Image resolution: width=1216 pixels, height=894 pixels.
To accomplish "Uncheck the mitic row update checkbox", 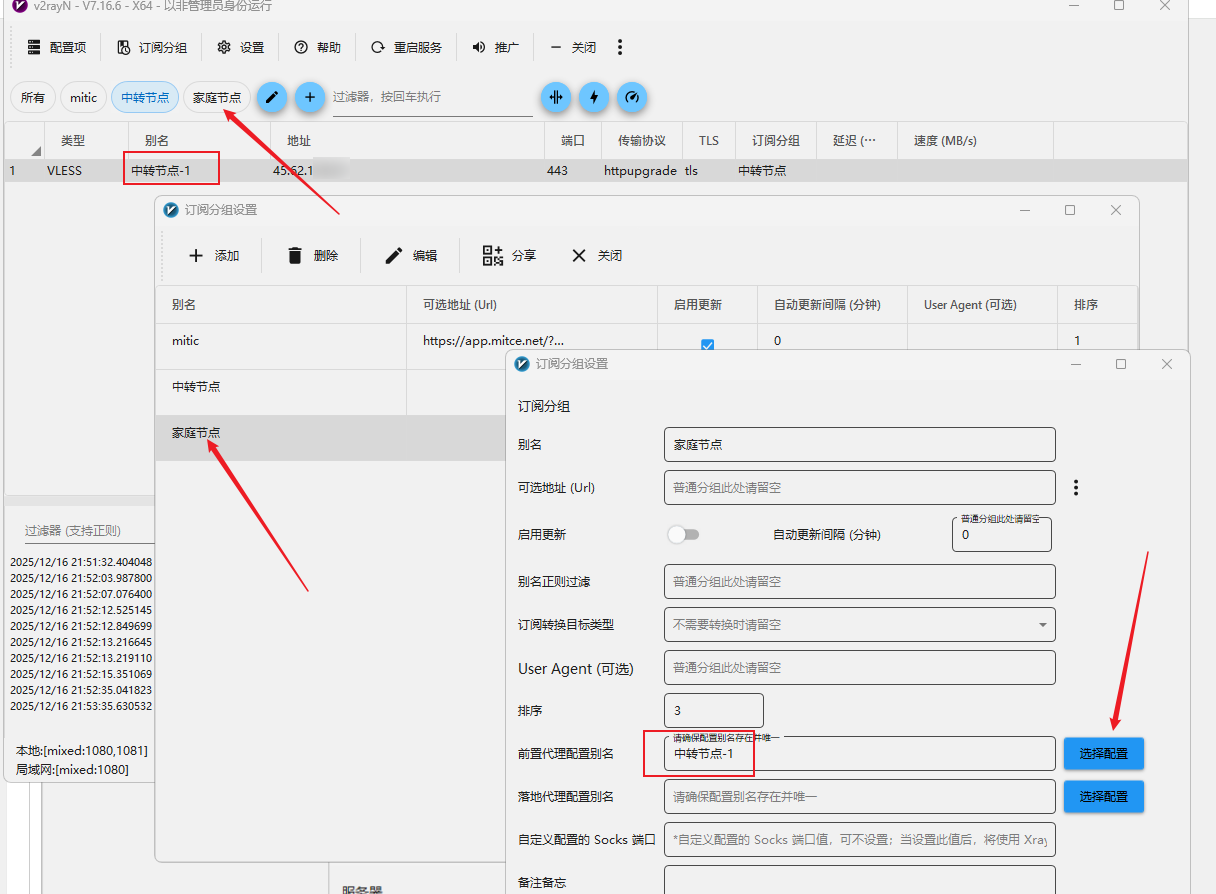I will point(708,344).
